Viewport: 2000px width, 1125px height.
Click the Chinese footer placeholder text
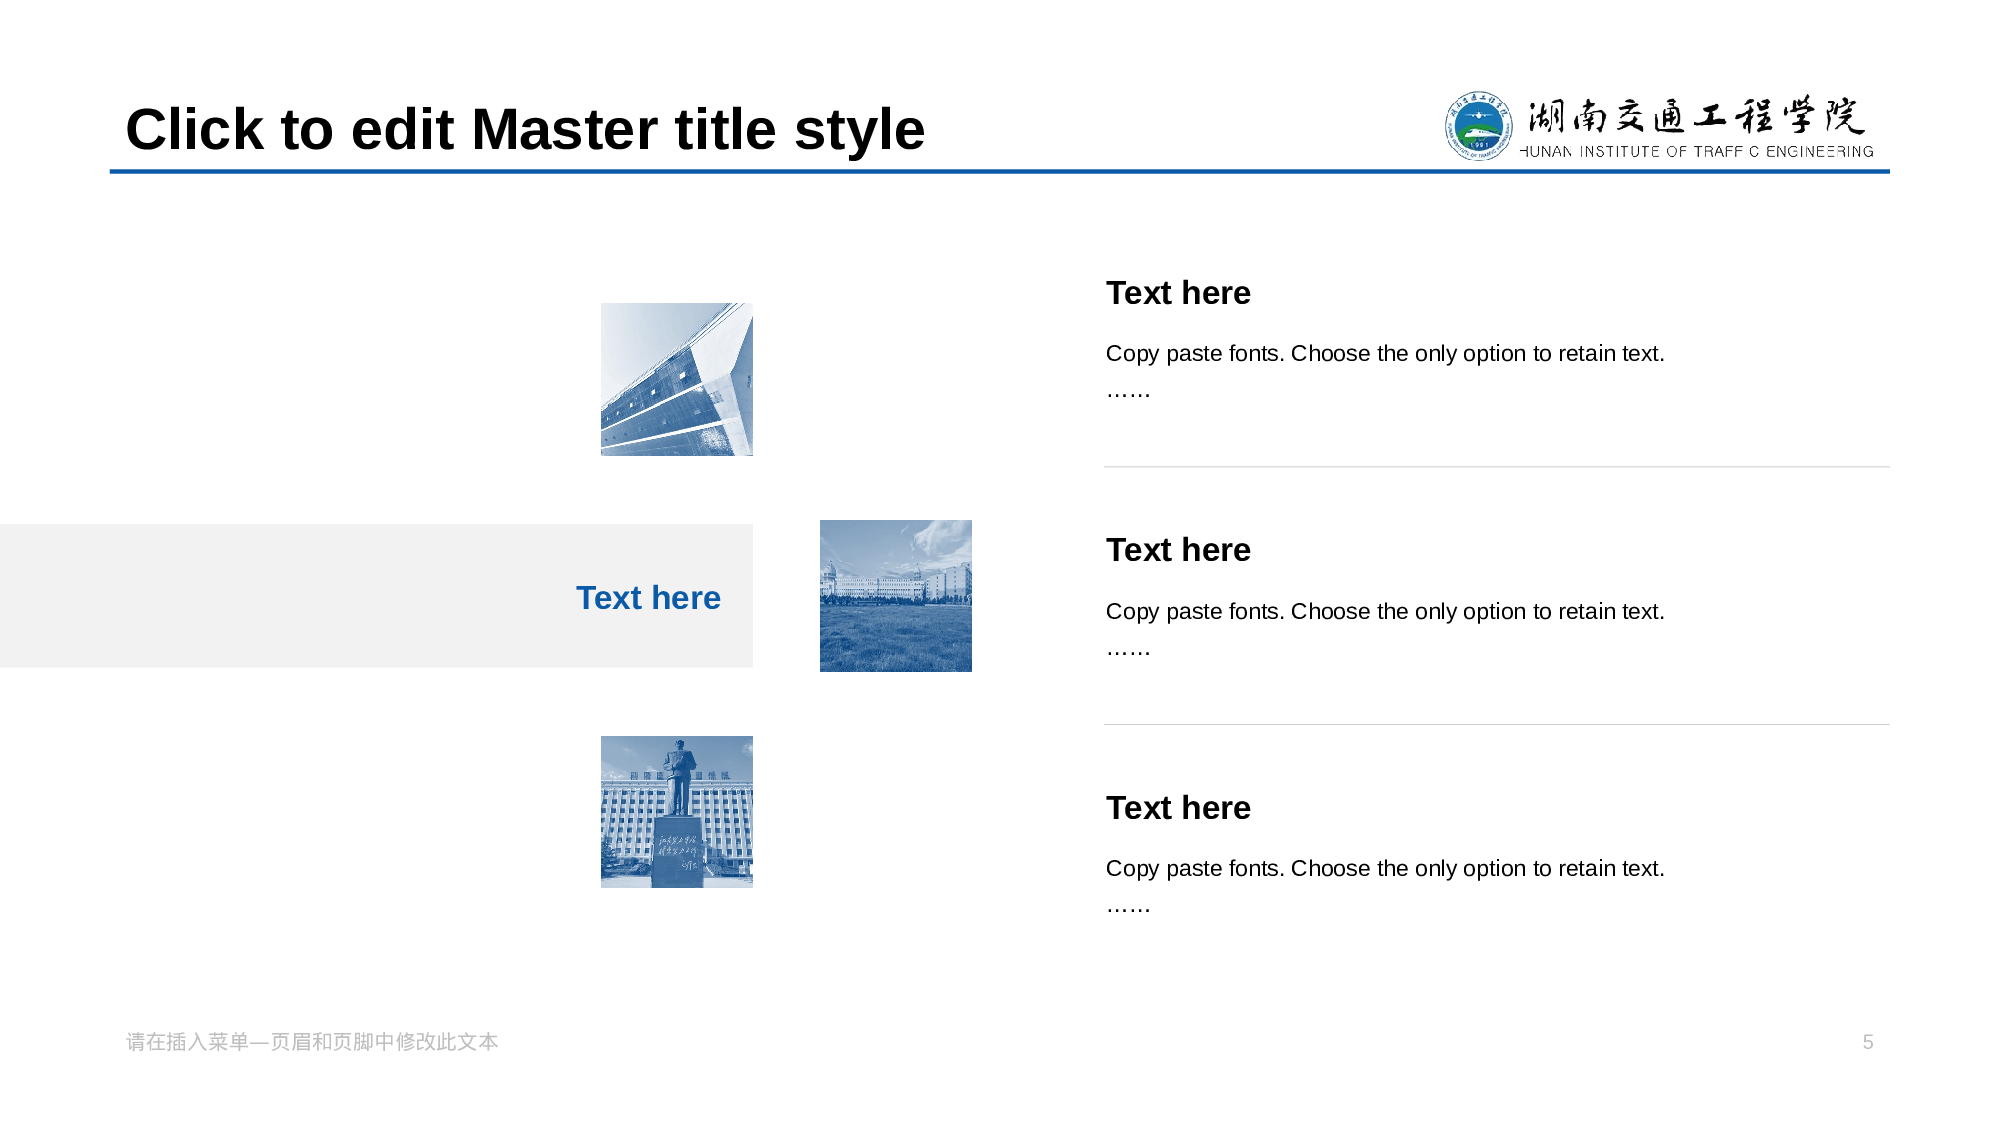[312, 1042]
